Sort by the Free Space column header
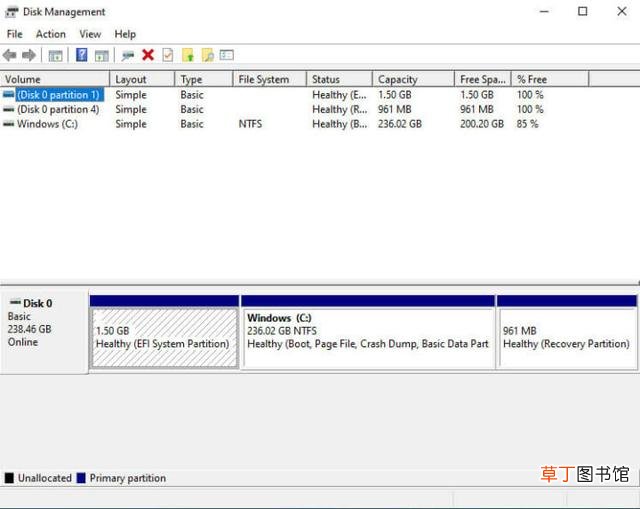 click(483, 79)
